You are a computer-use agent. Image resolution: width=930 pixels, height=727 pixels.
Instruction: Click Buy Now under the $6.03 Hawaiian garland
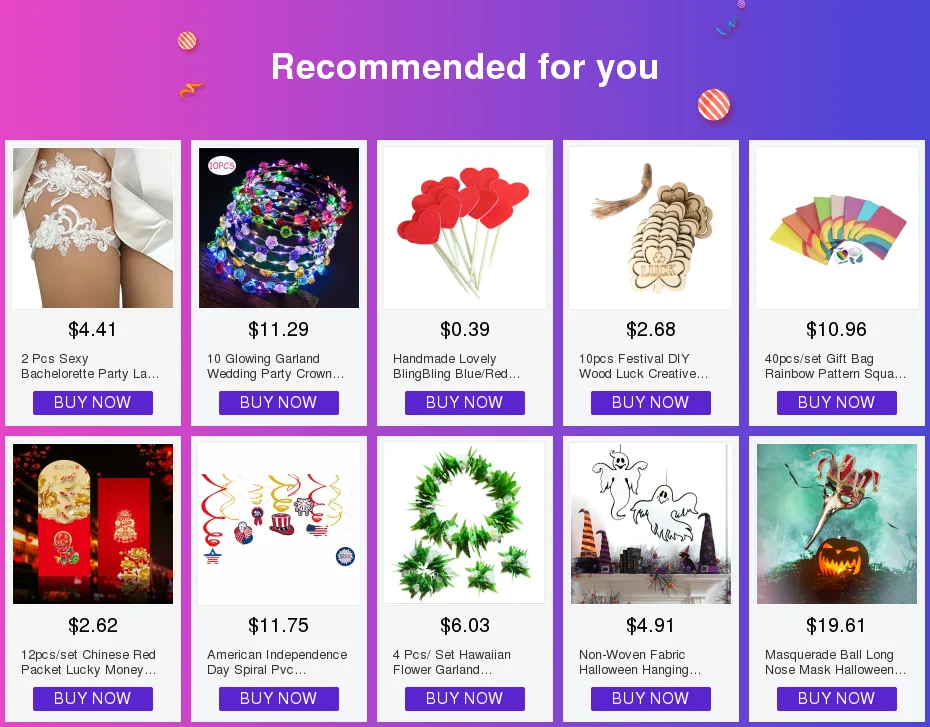[x=464, y=699]
